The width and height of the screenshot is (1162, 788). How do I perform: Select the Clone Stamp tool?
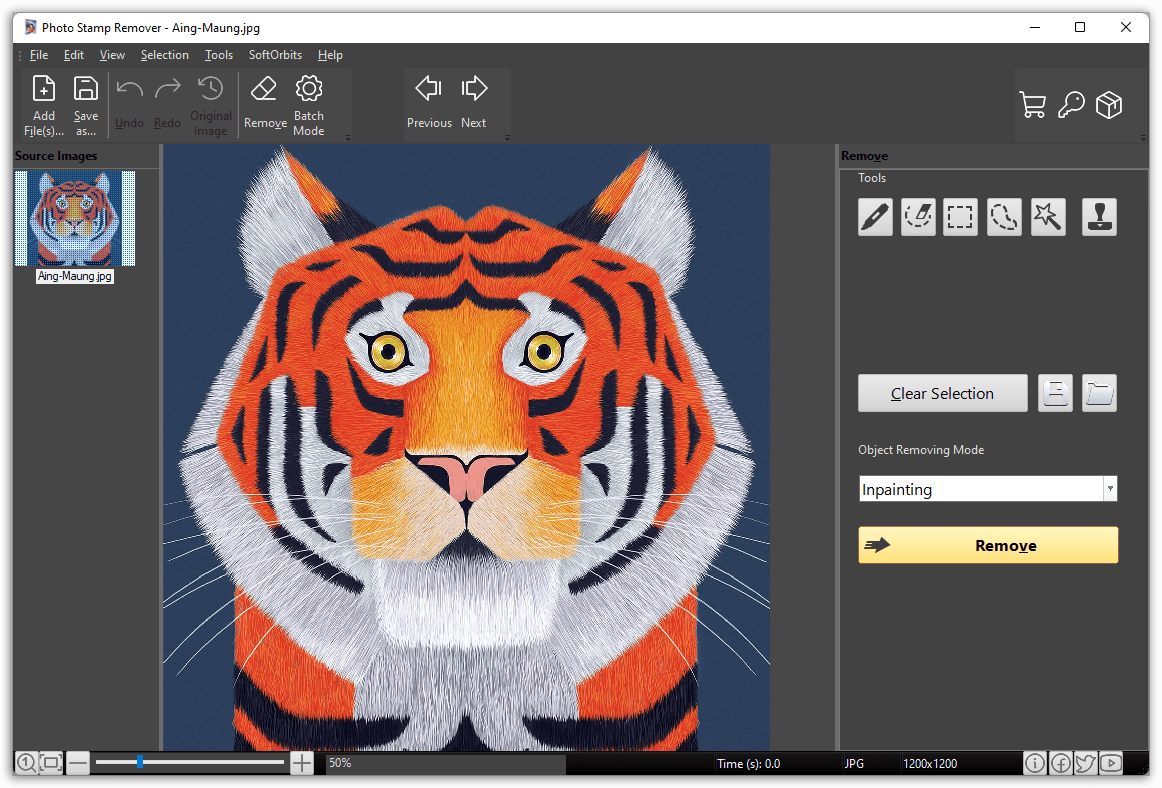[1099, 217]
